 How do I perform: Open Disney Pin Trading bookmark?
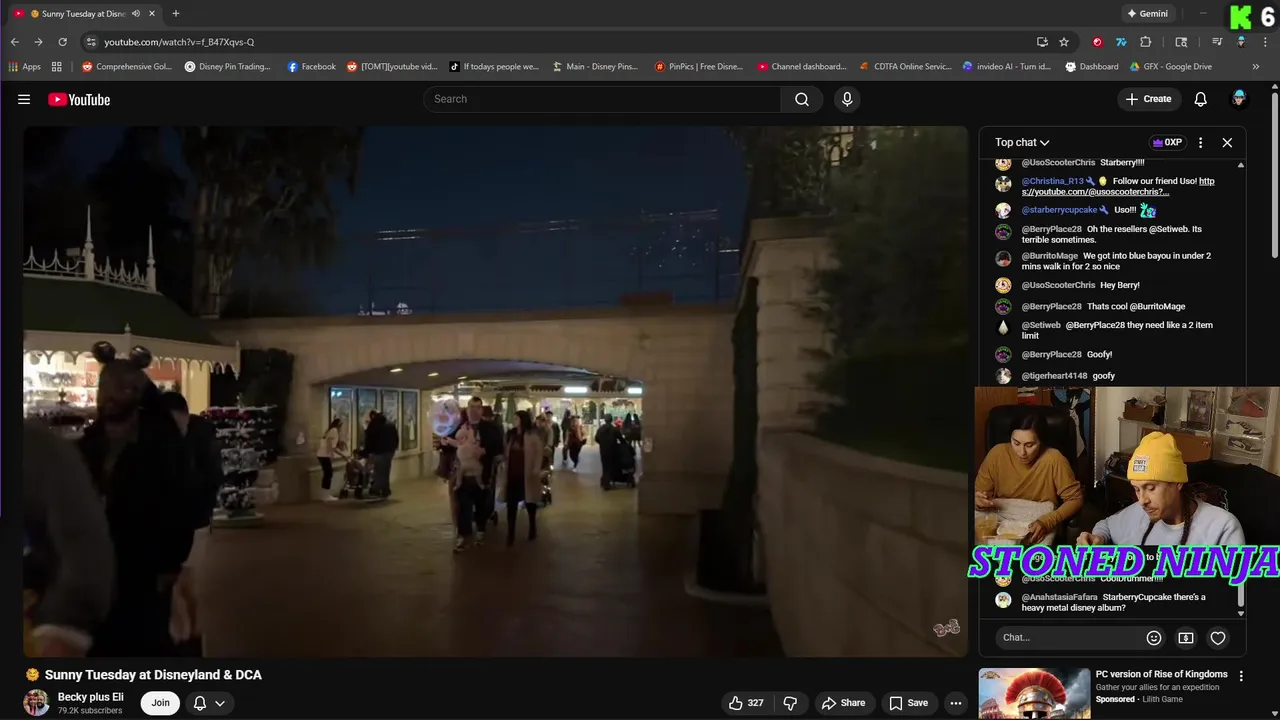pyautogui.click(x=228, y=67)
